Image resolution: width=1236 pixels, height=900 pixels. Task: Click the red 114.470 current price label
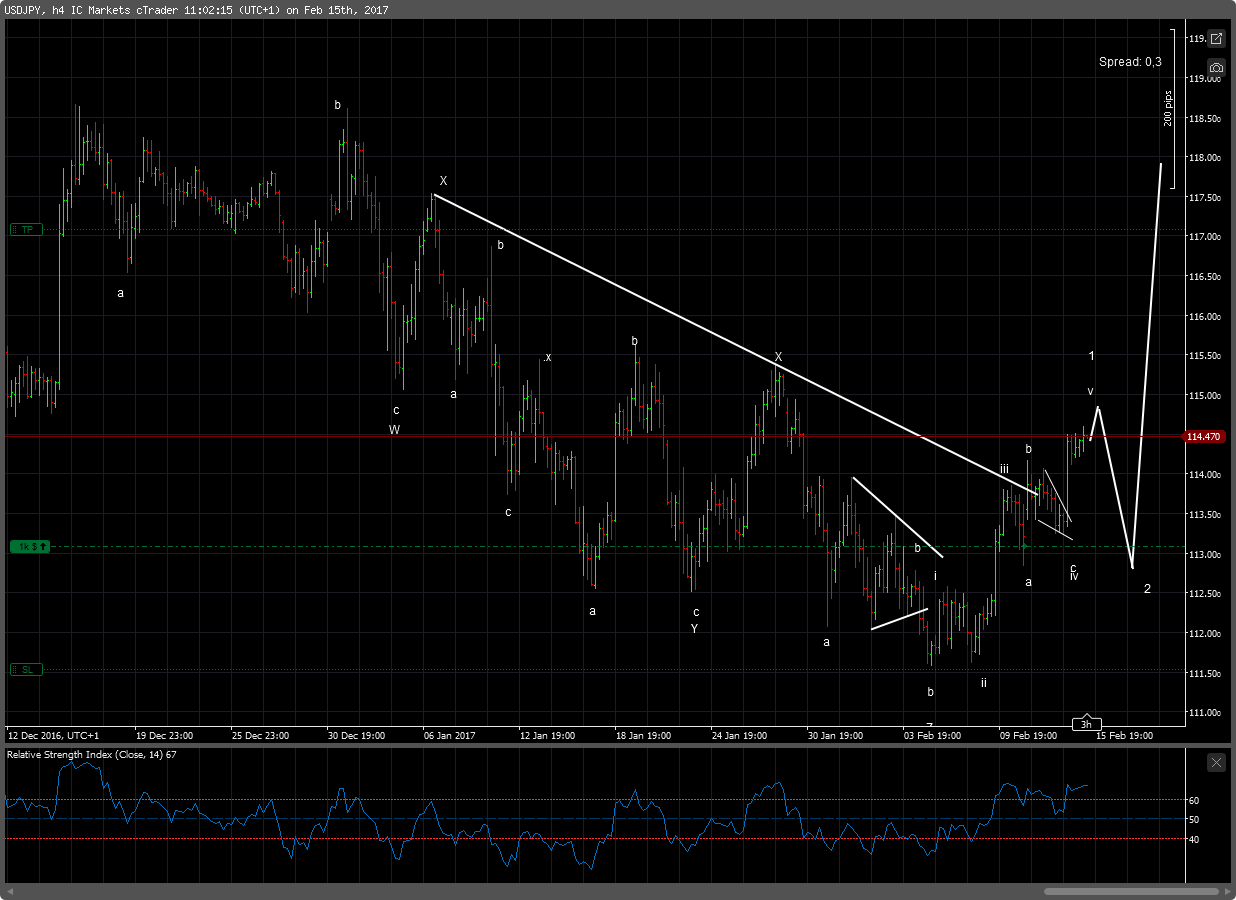pos(1204,437)
